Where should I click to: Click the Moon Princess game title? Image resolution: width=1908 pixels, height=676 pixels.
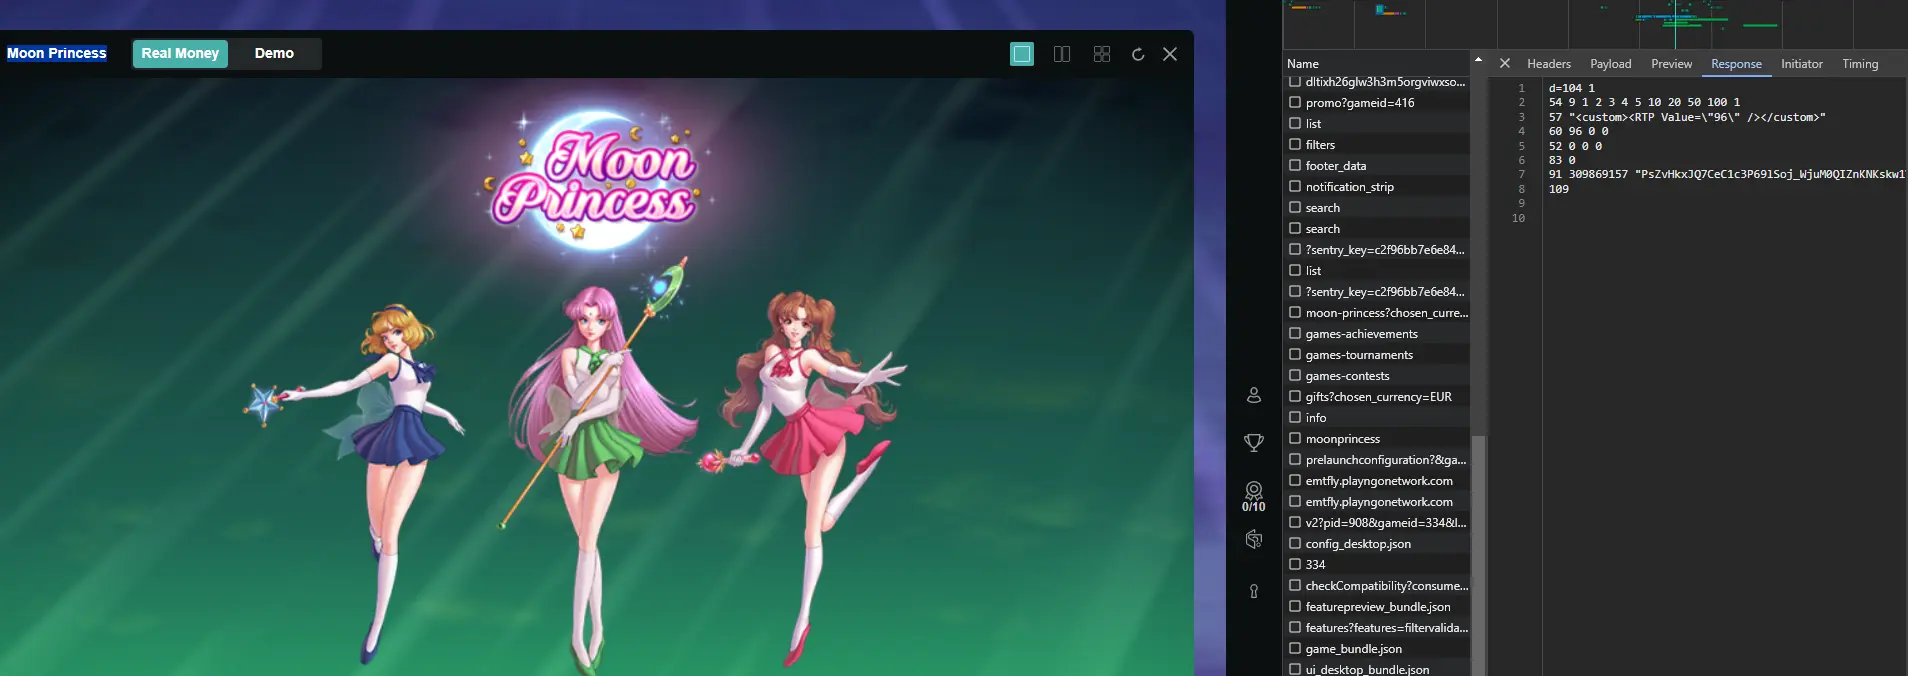click(57, 54)
